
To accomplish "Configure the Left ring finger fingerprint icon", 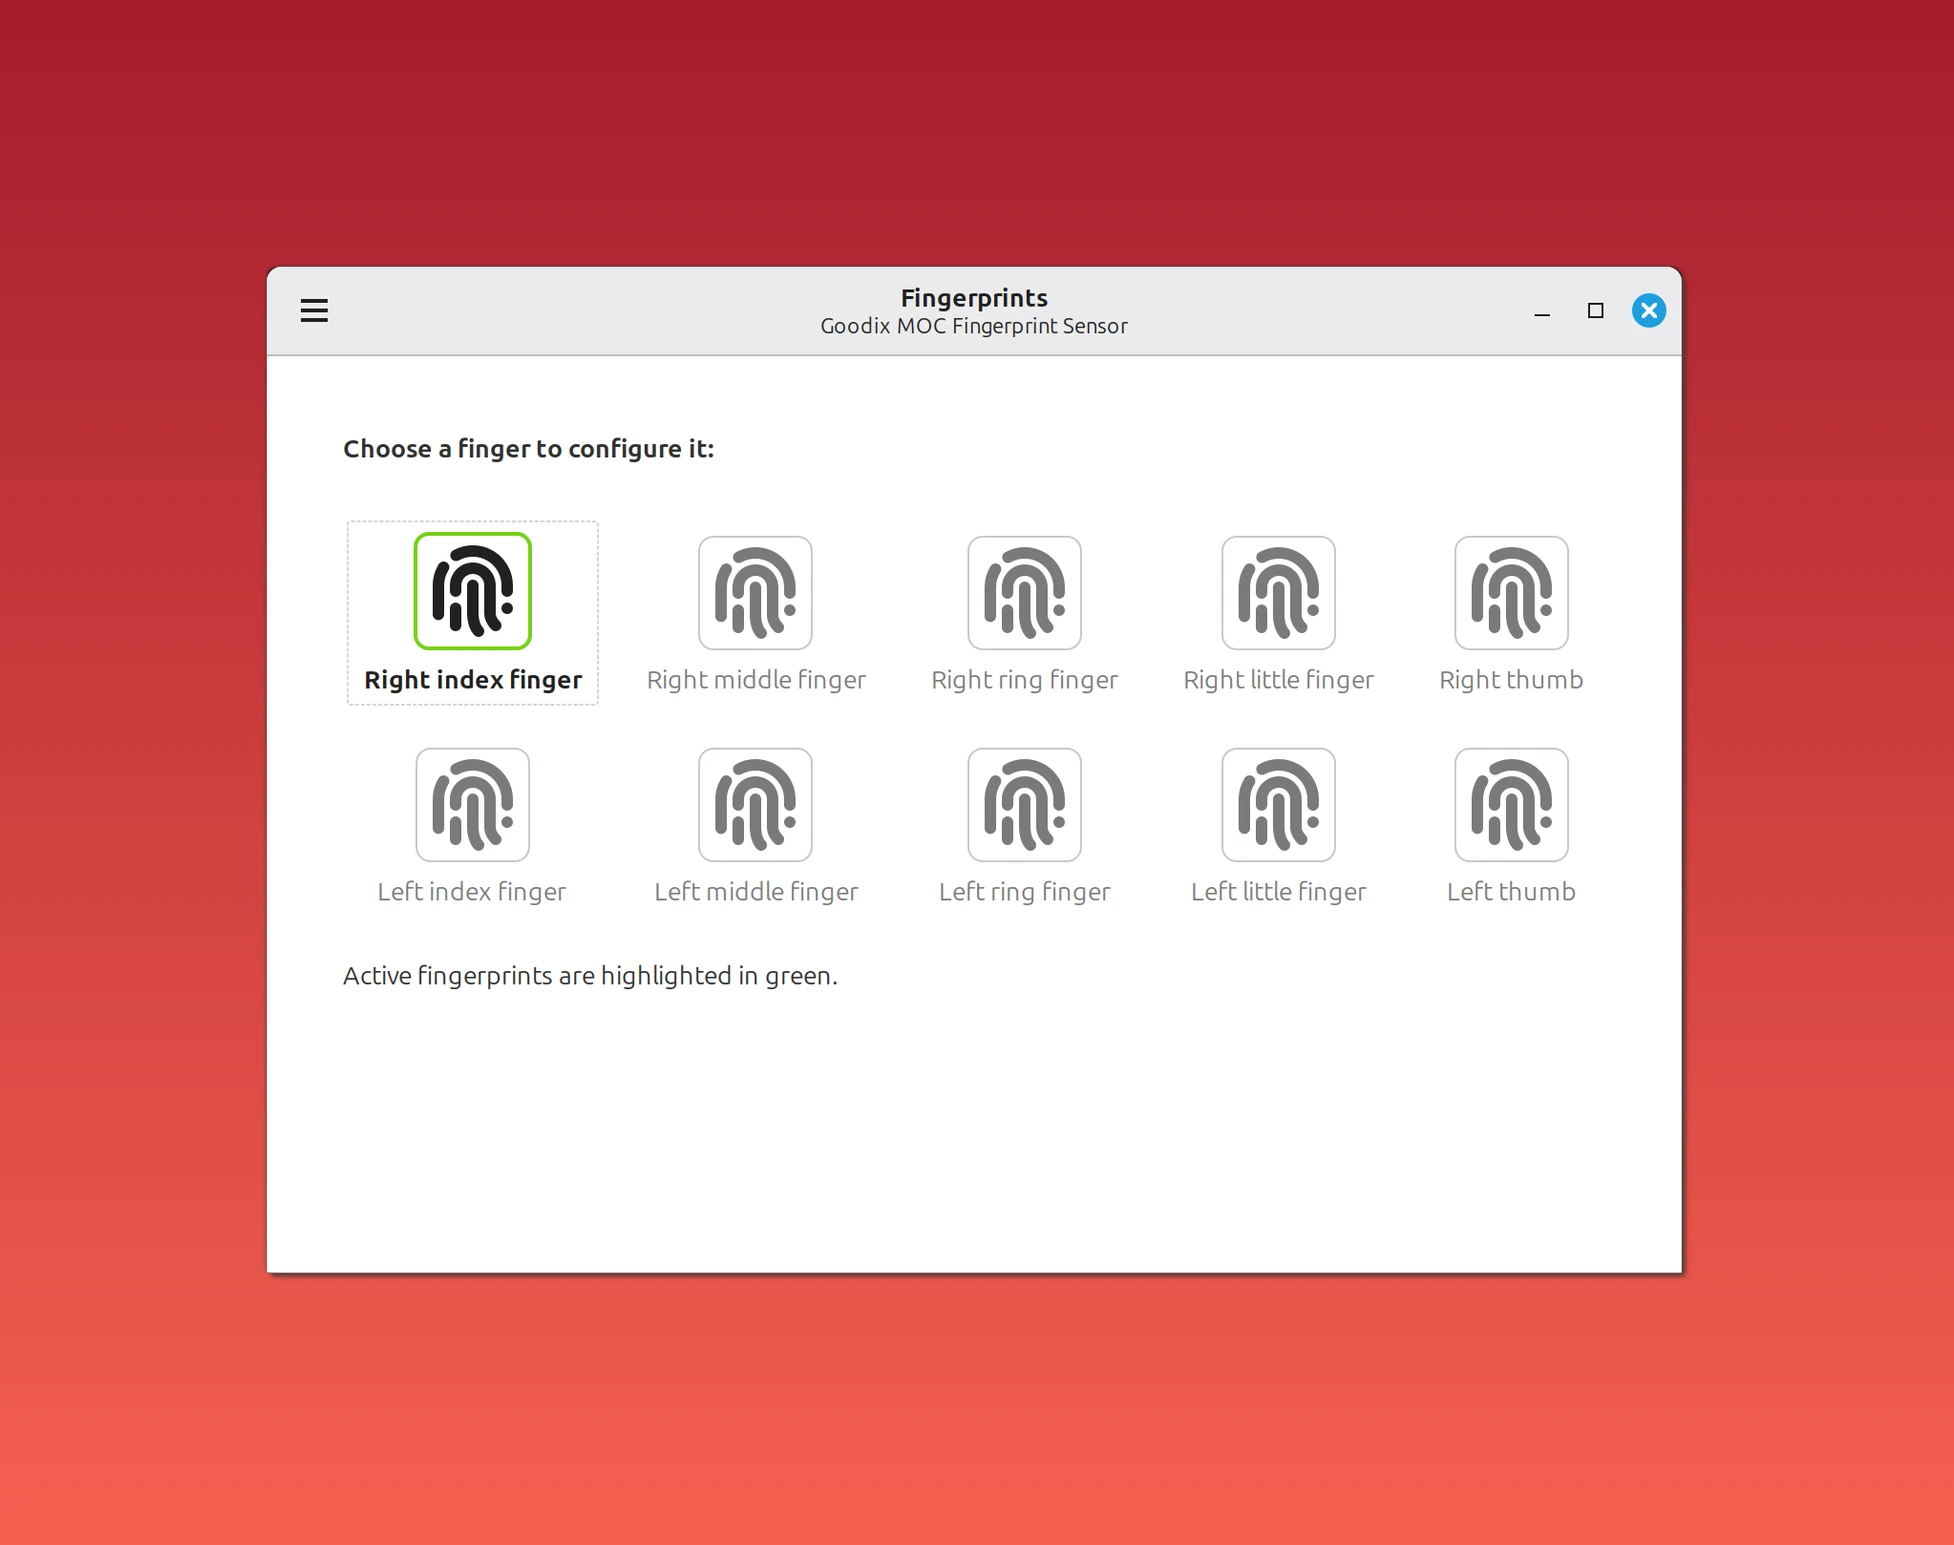I will [x=1024, y=805].
